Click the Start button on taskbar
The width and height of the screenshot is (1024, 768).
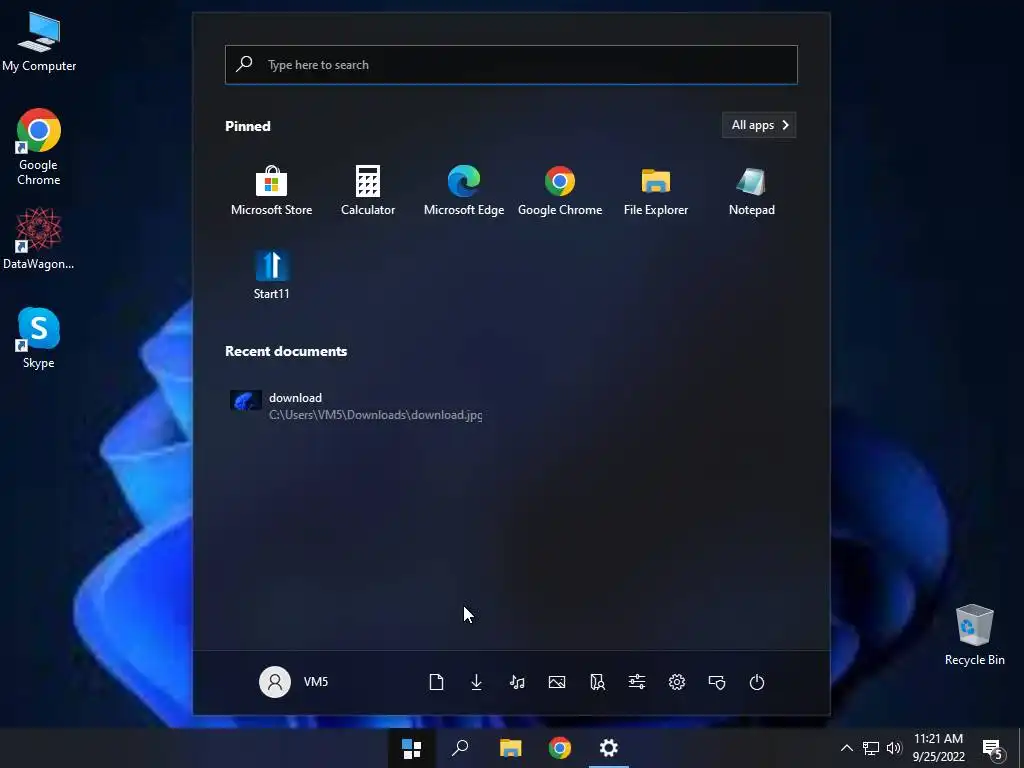coord(411,748)
